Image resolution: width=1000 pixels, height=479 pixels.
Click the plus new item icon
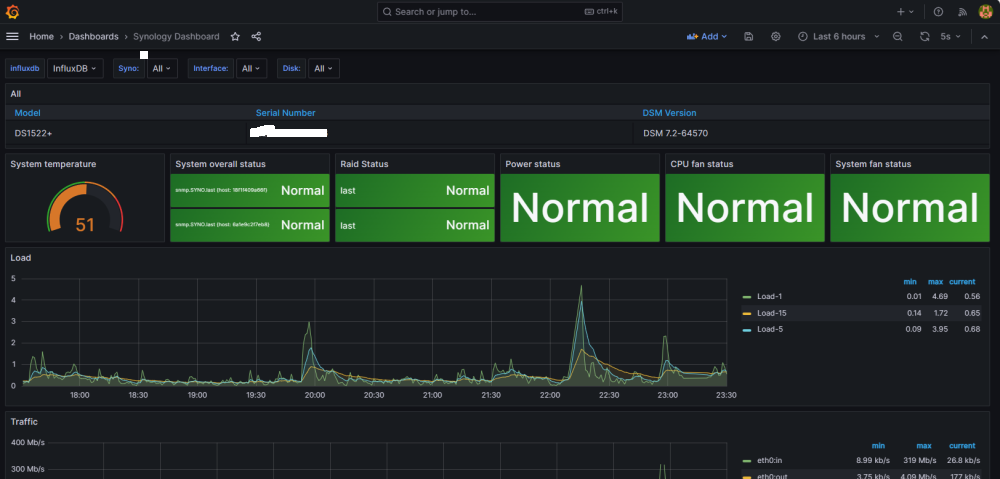point(905,11)
